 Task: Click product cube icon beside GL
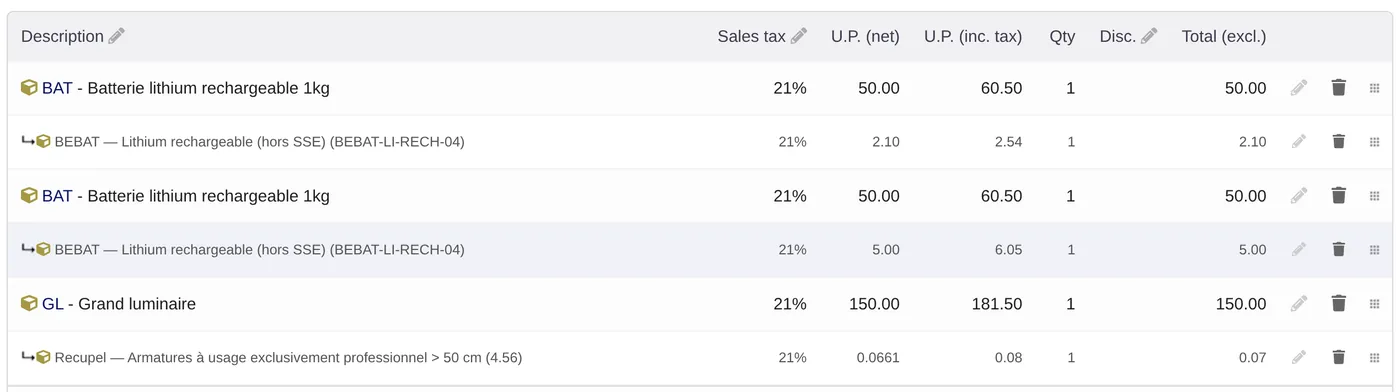(x=29, y=304)
